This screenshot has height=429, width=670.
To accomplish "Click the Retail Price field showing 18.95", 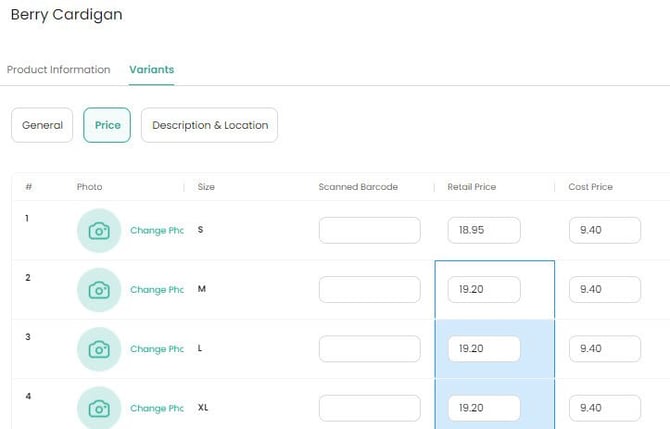I will click(x=484, y=230).
